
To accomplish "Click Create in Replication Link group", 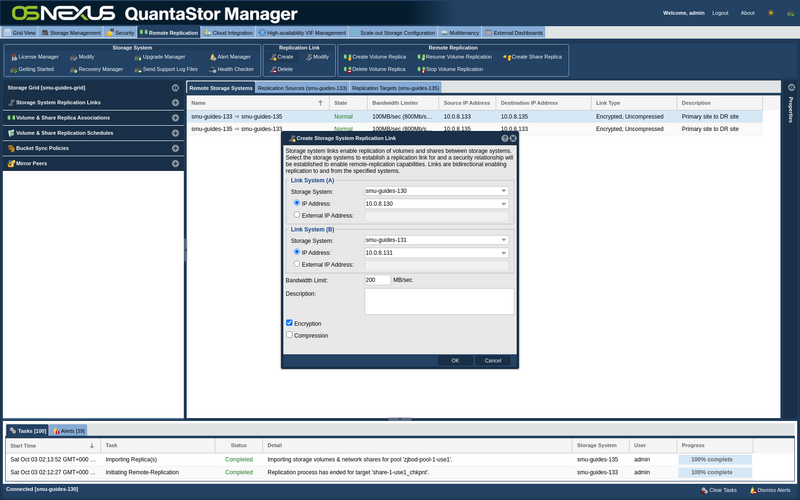I will click(x=282, y=57).
